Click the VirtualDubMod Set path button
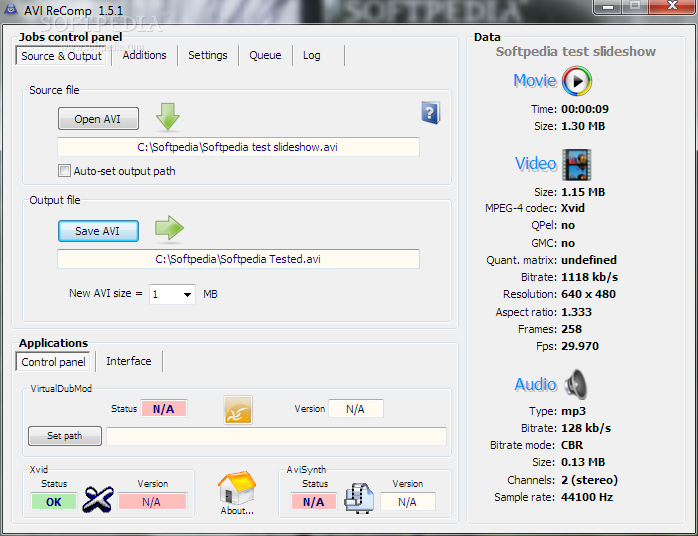 click(65, 436)
